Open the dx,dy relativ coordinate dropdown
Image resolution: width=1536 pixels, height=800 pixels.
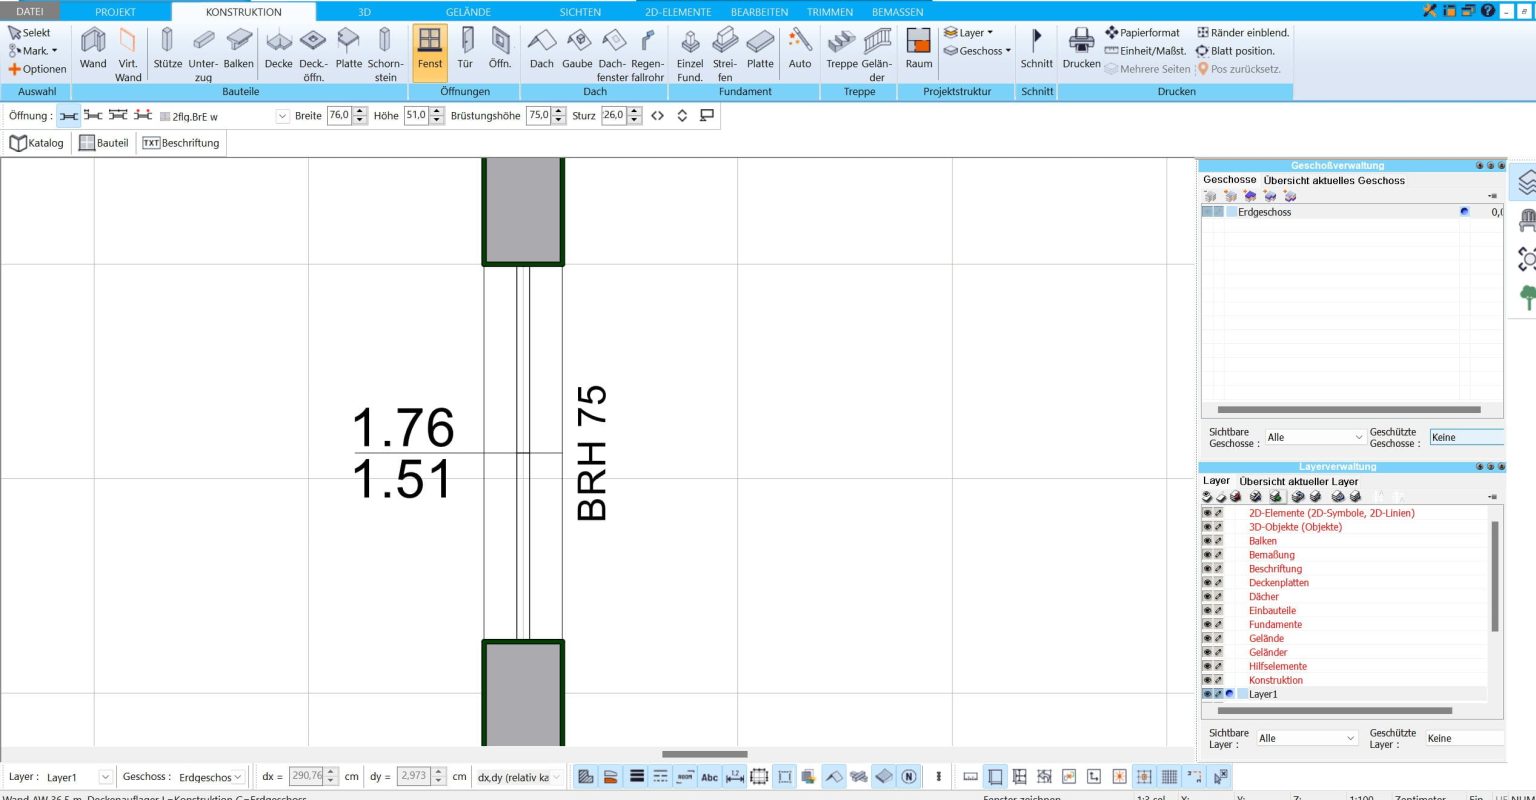pos(519,777)
